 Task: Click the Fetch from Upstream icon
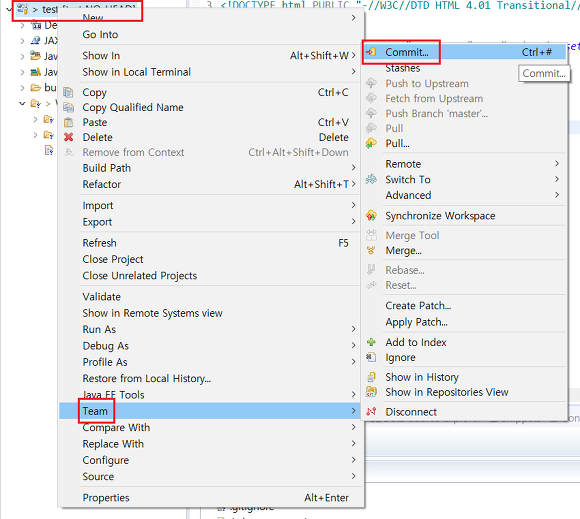coord(371,98)
